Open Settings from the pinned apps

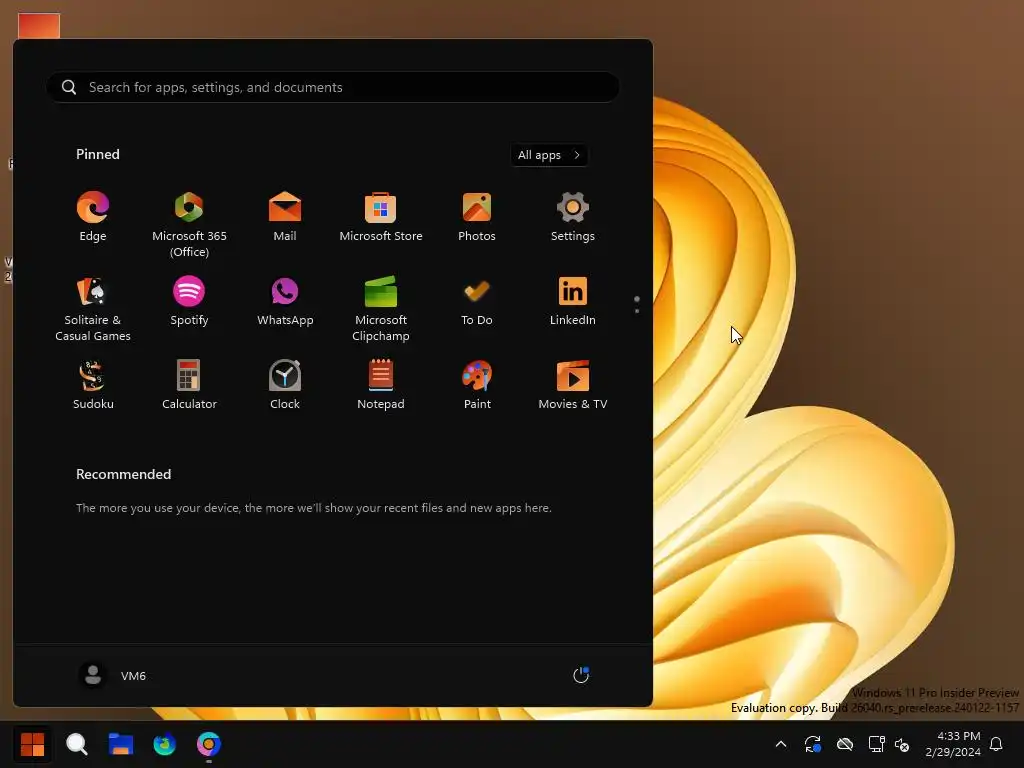pos(573,217)
